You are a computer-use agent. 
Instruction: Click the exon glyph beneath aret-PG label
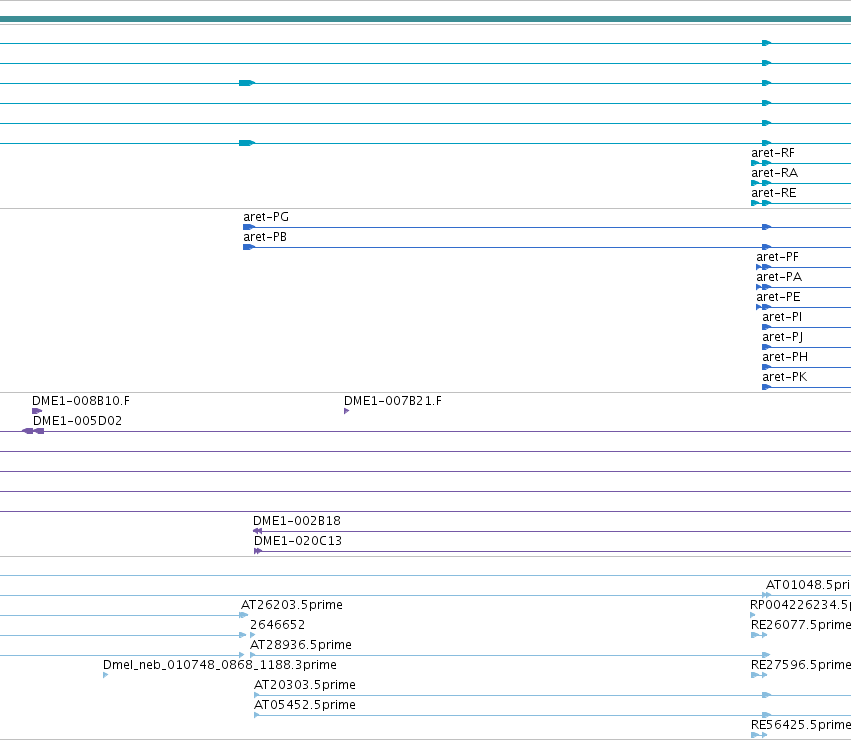tap(249, 227)
